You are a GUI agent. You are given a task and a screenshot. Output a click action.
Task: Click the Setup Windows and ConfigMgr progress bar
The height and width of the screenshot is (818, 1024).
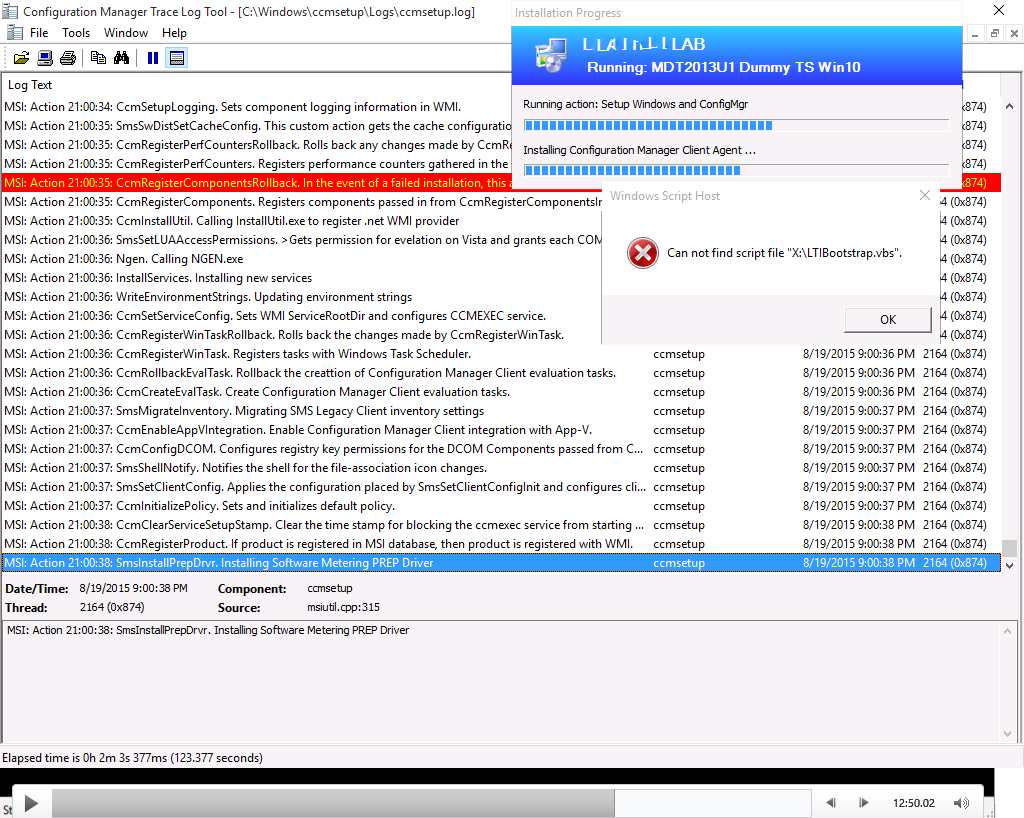736,125
